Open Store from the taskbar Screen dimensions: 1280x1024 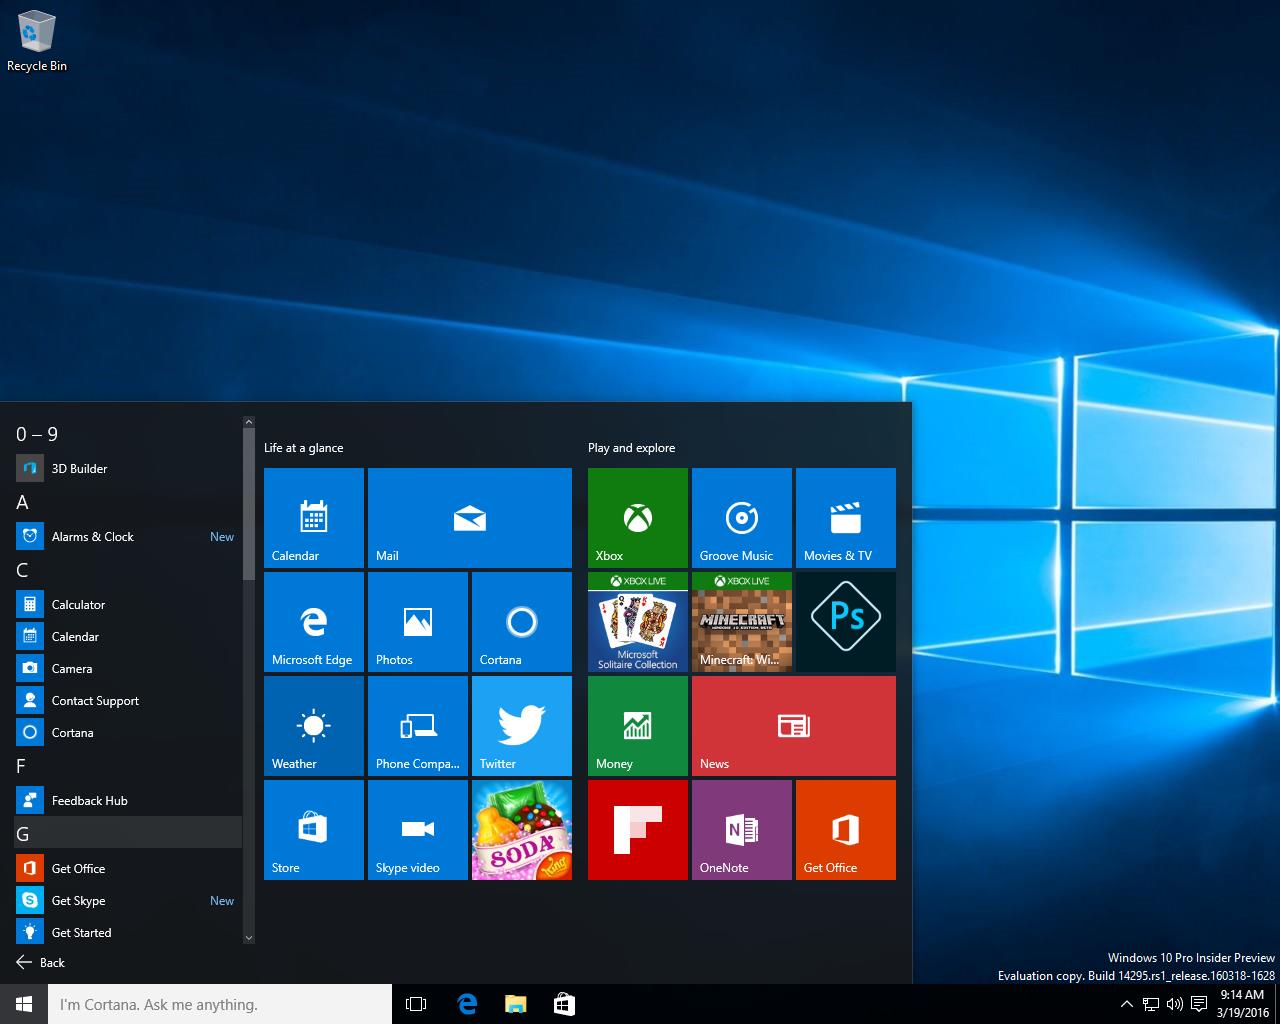tap(564, 1004)
